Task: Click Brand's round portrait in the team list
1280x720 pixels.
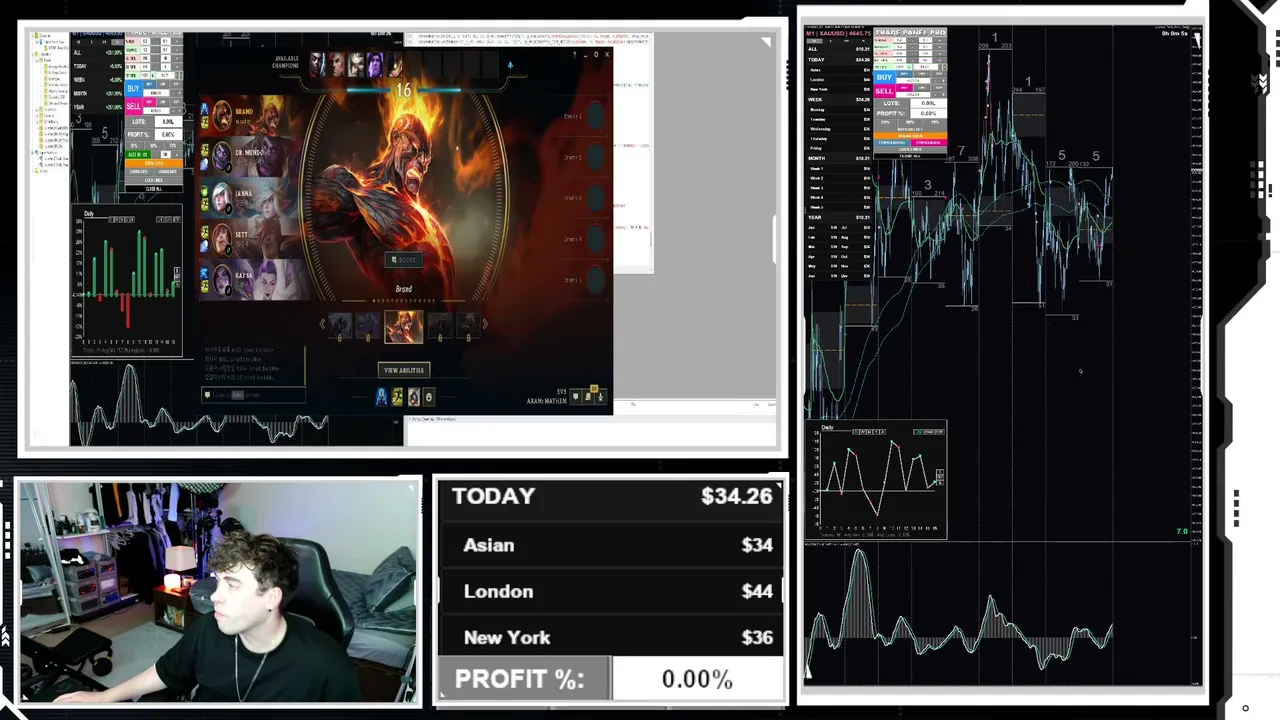Action: tap(220, 115)
